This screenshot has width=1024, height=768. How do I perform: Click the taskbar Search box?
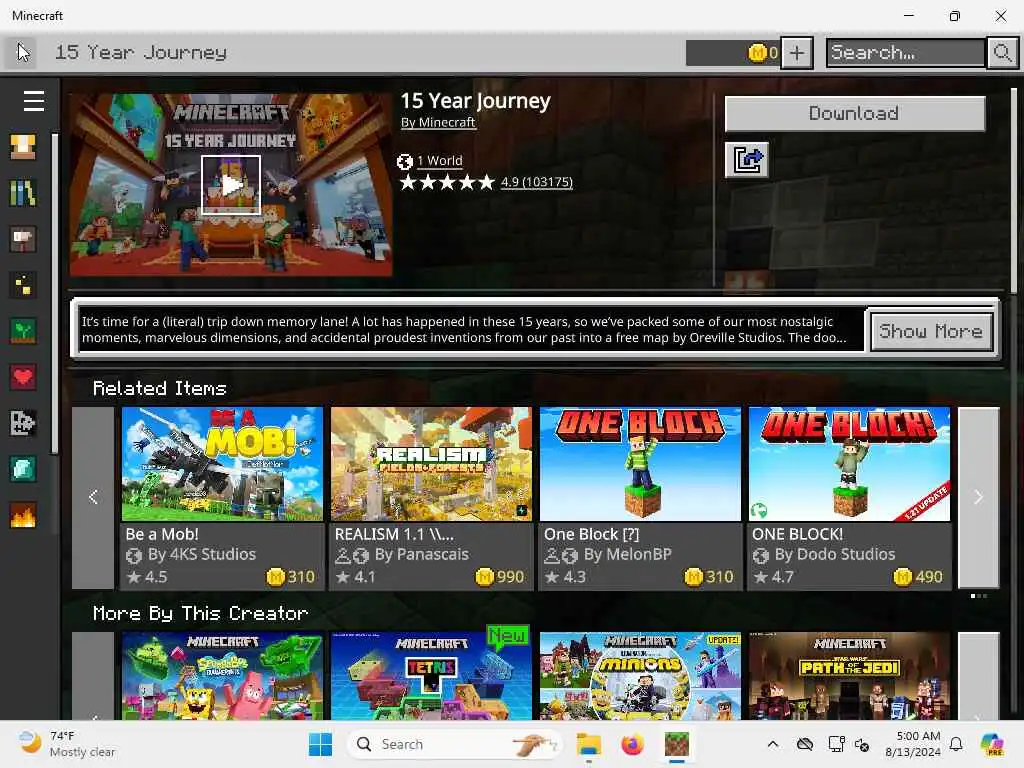[x=455, y=744]
